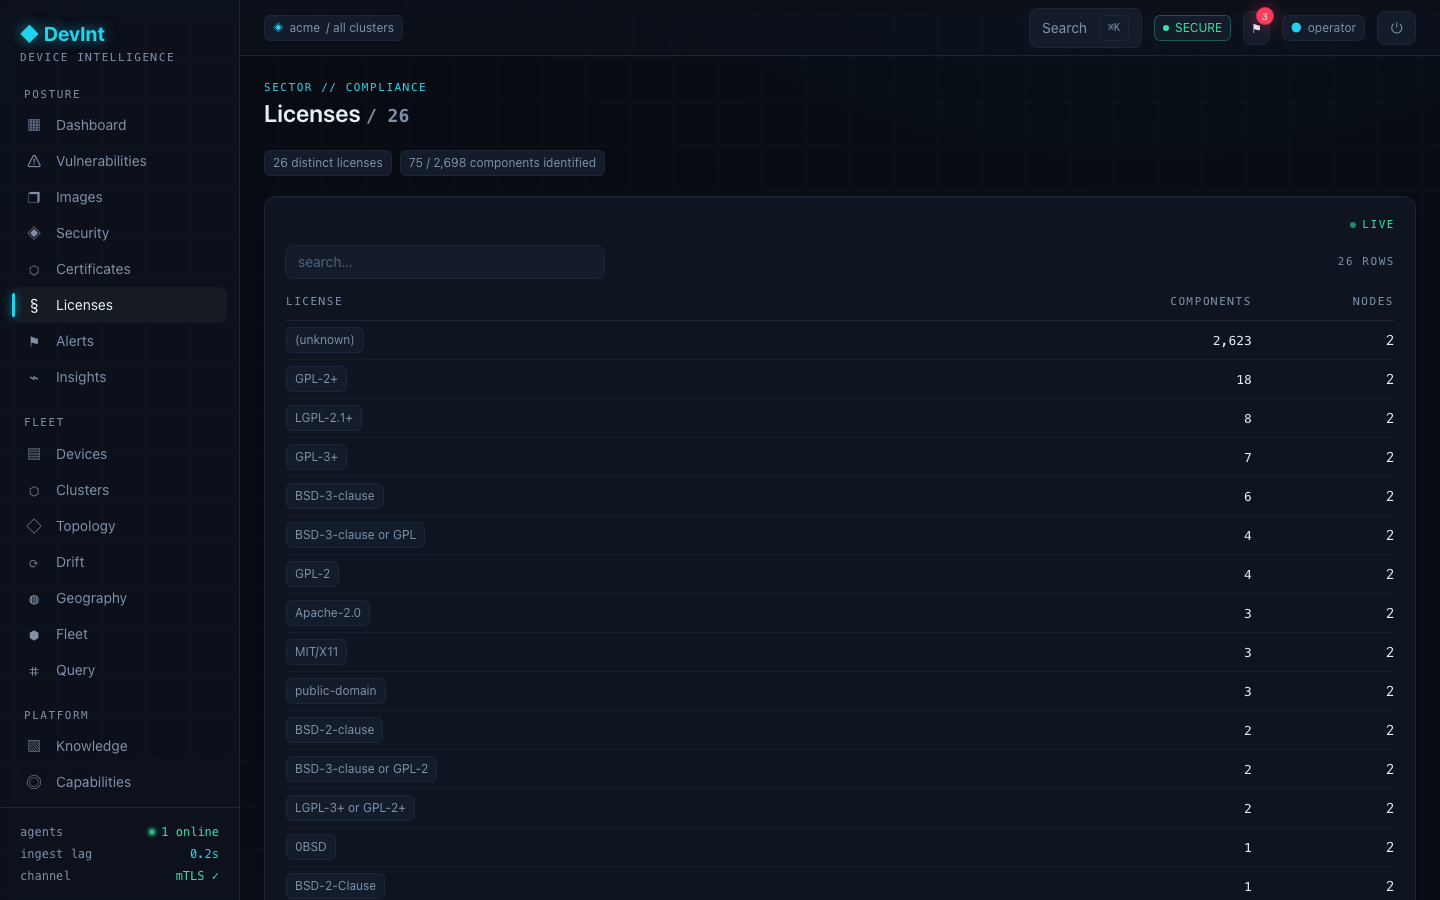Open the Certificates sidebar icon
The image size is (1440, 900).
tap(34, 269)
